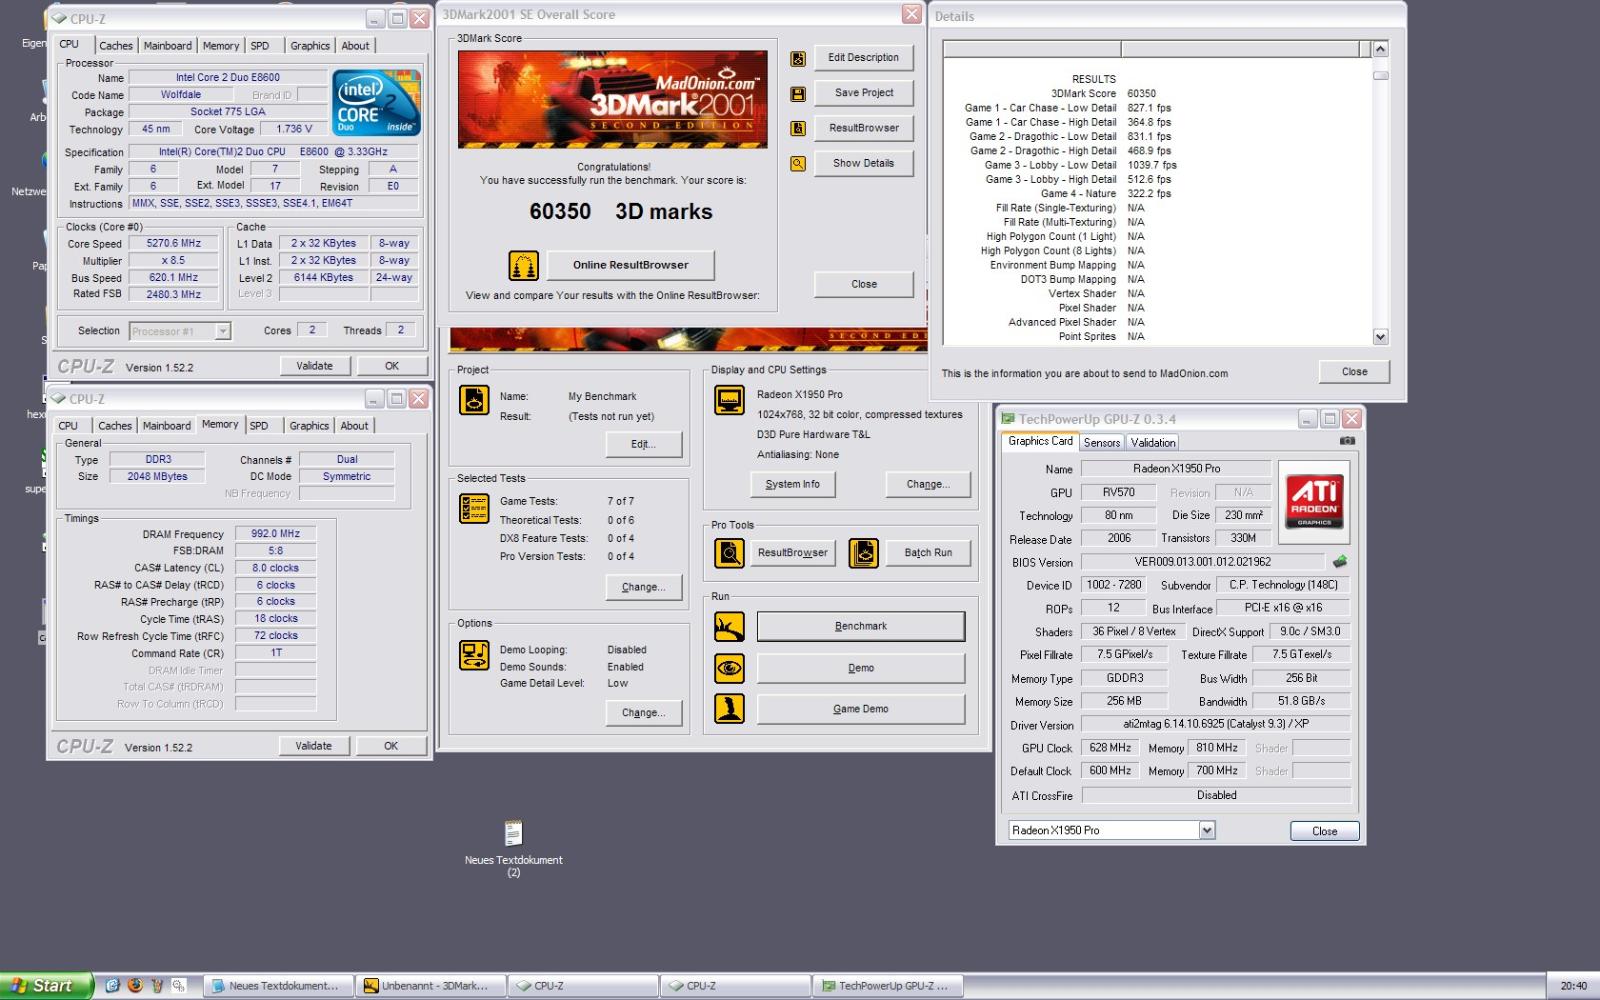Click Close in the Details window
This screenshot has height=1000, width=1600.
pyautogui.click(x=1354, y=371)
